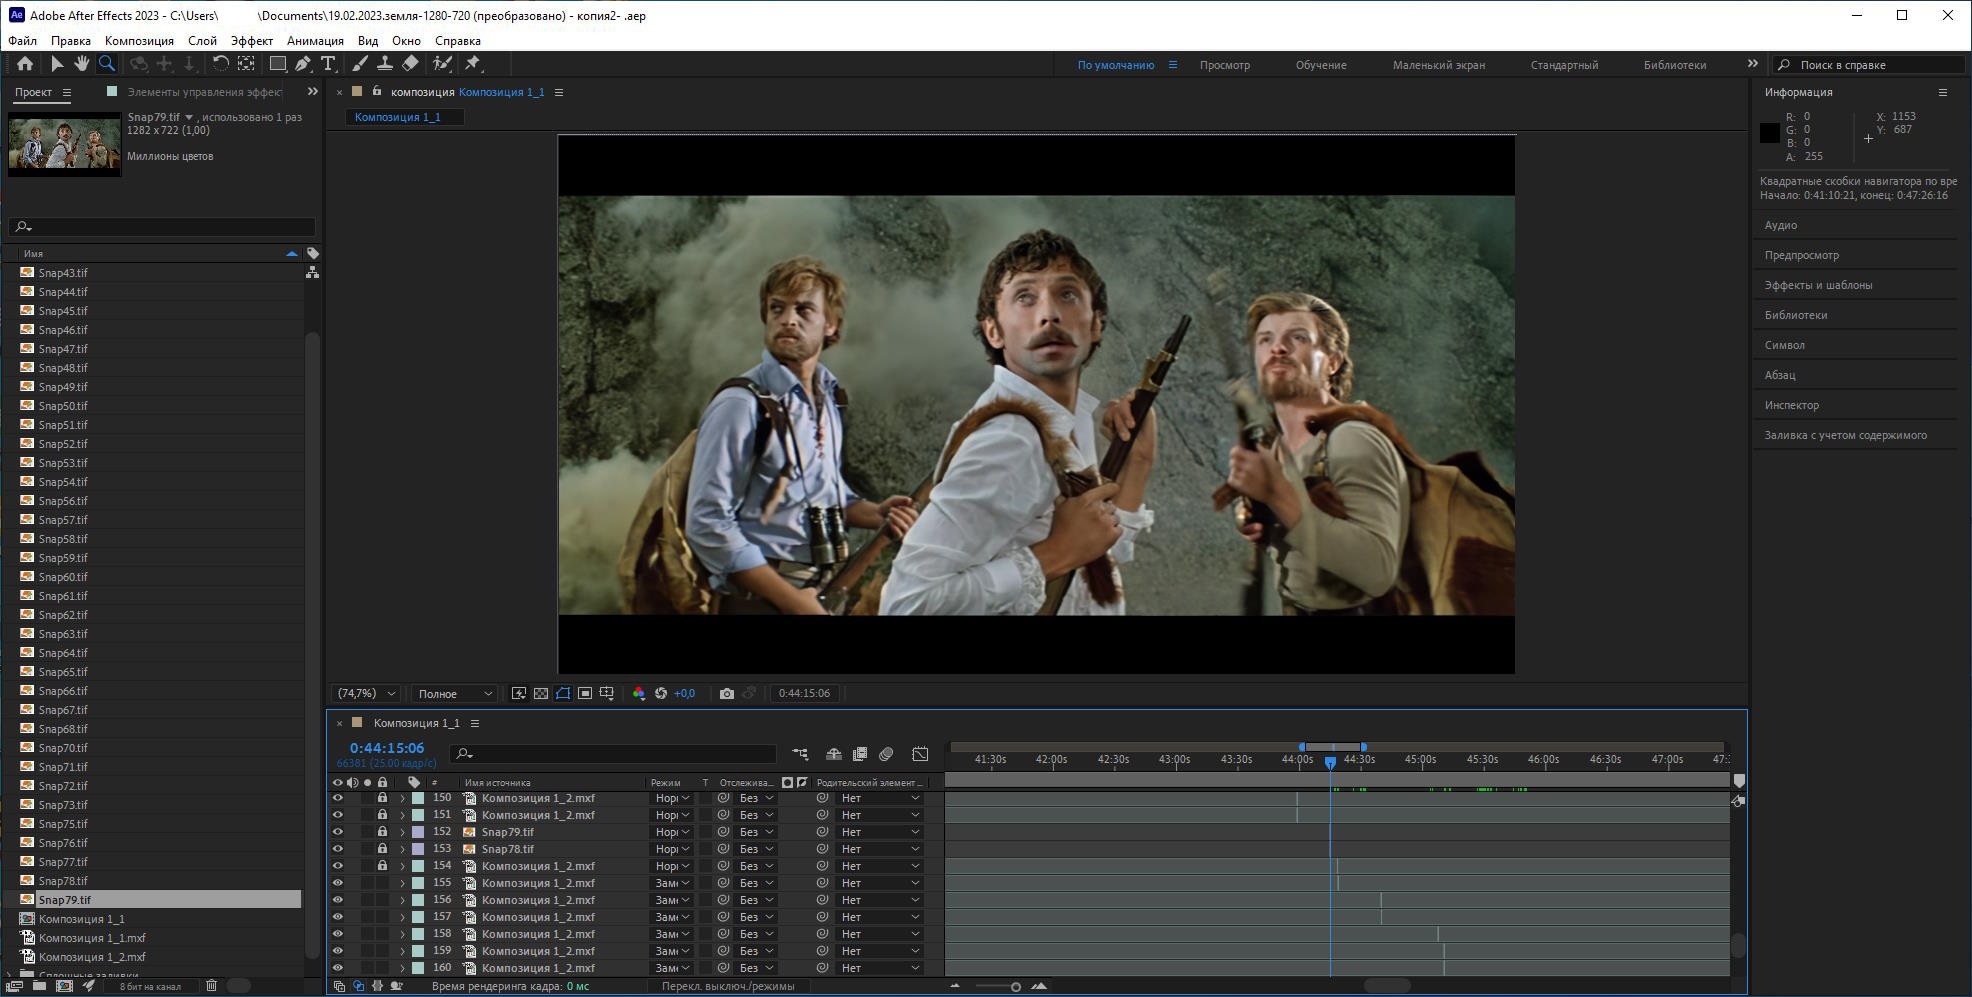1972x997 pixels.
Task: Create a new folder in the Project panel
Action: click(x=38, y=986)
